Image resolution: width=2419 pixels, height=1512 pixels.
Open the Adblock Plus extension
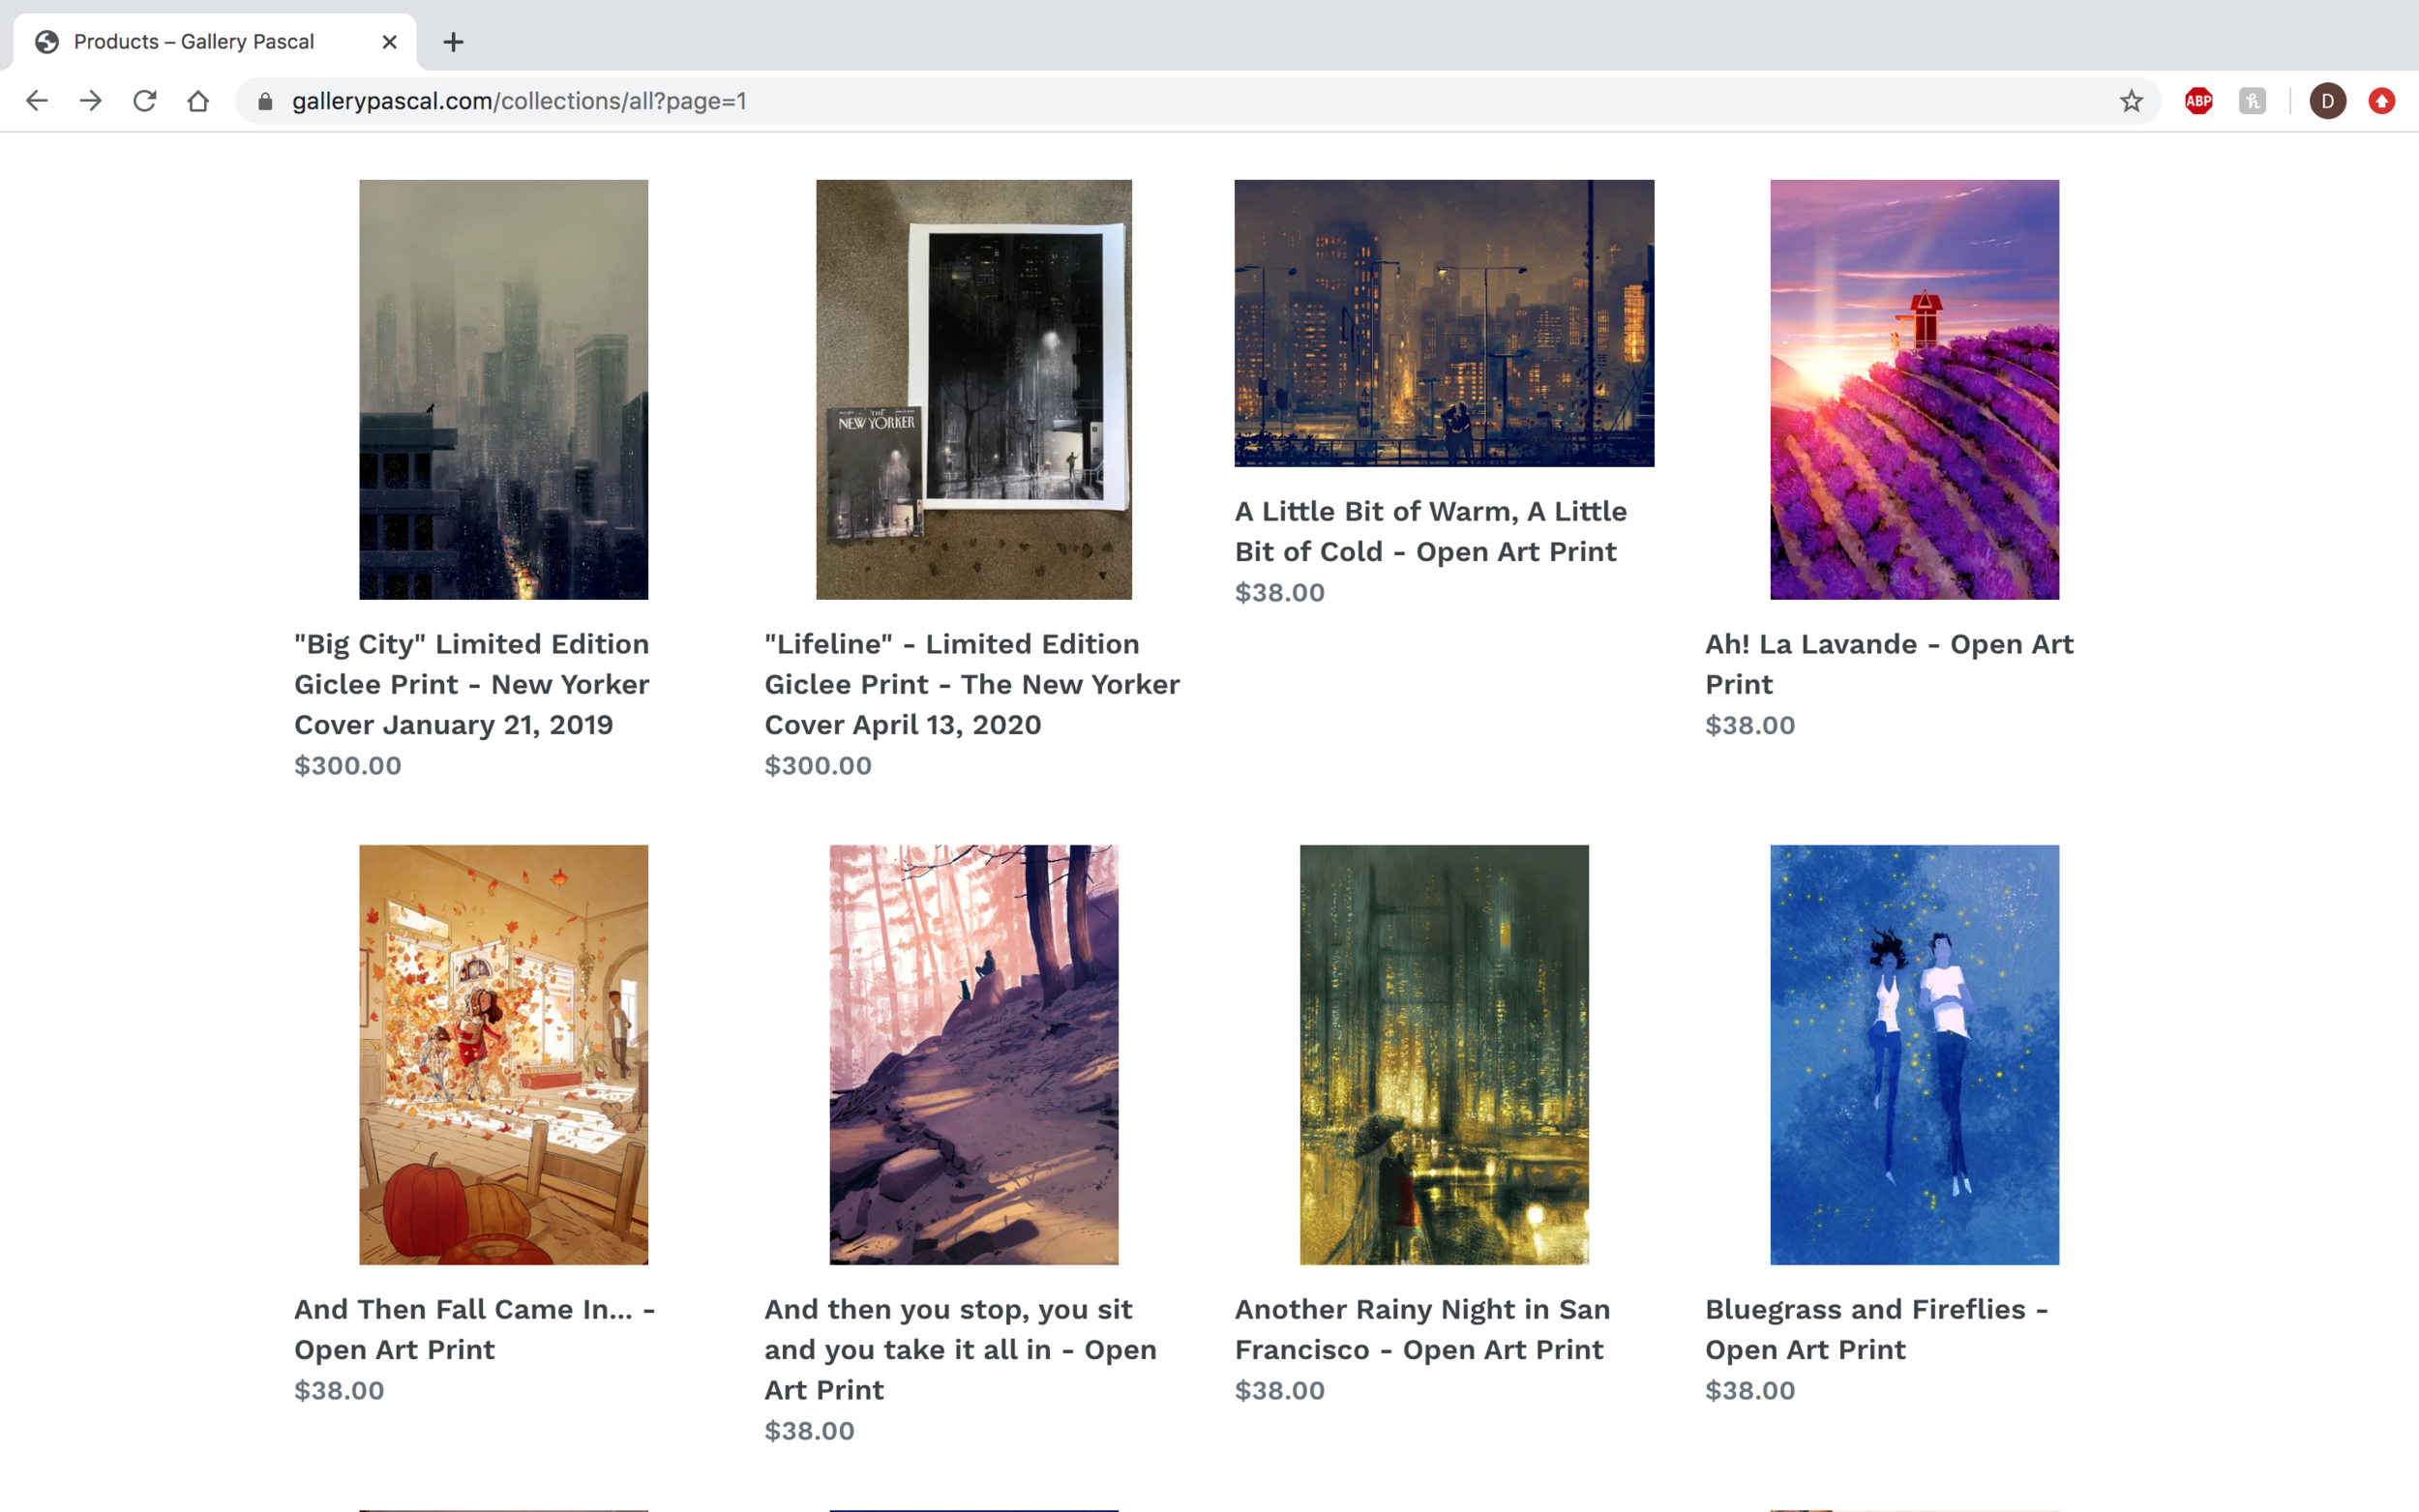2198,101
